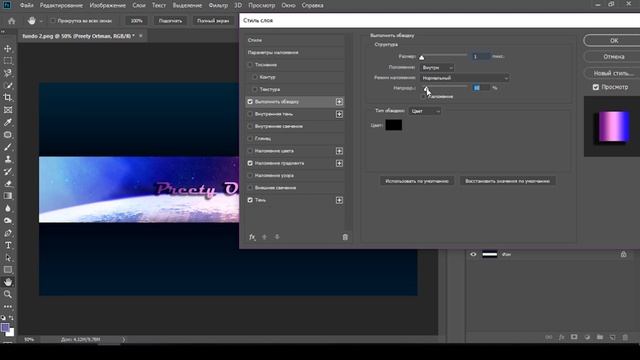Expand the status bar arrow menu

click(x=123, y=339)
